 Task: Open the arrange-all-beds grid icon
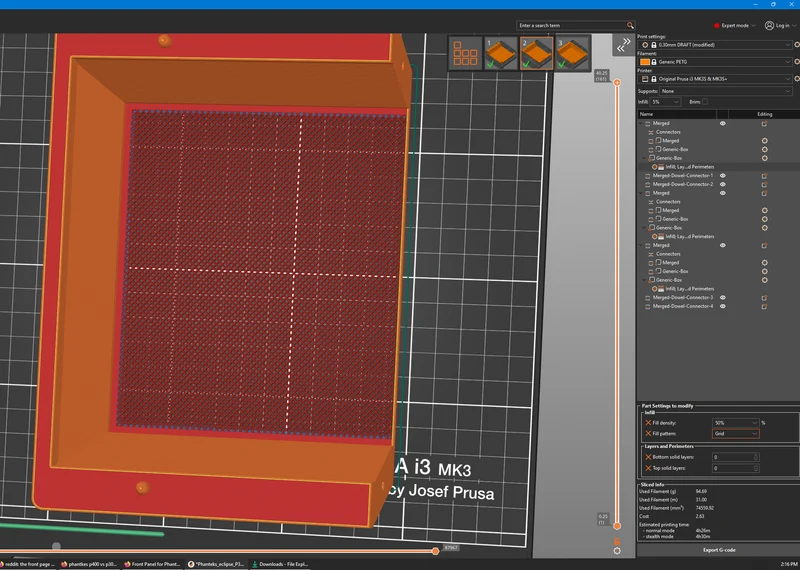pos(465,53)
